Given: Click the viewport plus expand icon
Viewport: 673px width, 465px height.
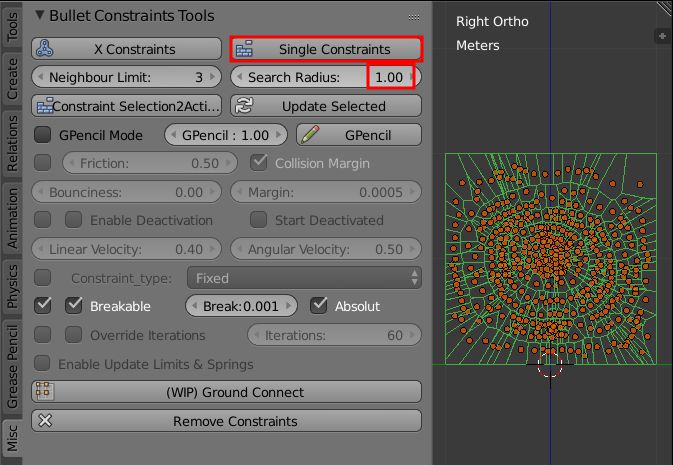Looking at the screenshot, I should 662,36.
